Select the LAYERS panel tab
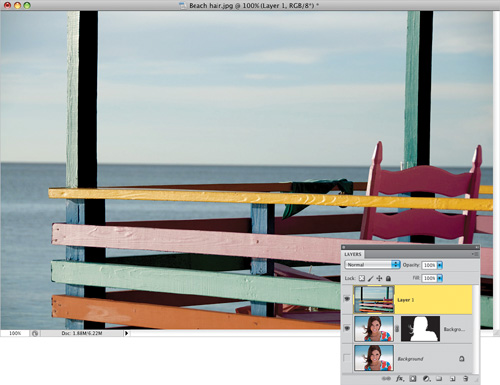500x385 pixels. (353, 254)
